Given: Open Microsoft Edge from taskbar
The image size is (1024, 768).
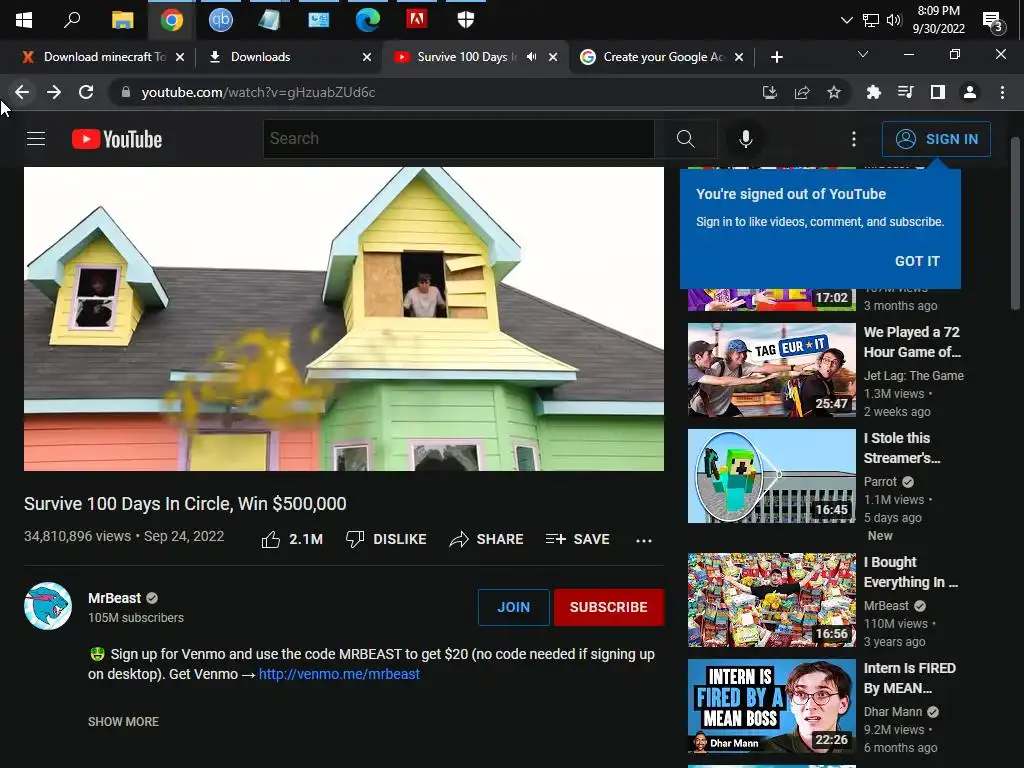Looking at the screenshot, I should pos(368,20).
